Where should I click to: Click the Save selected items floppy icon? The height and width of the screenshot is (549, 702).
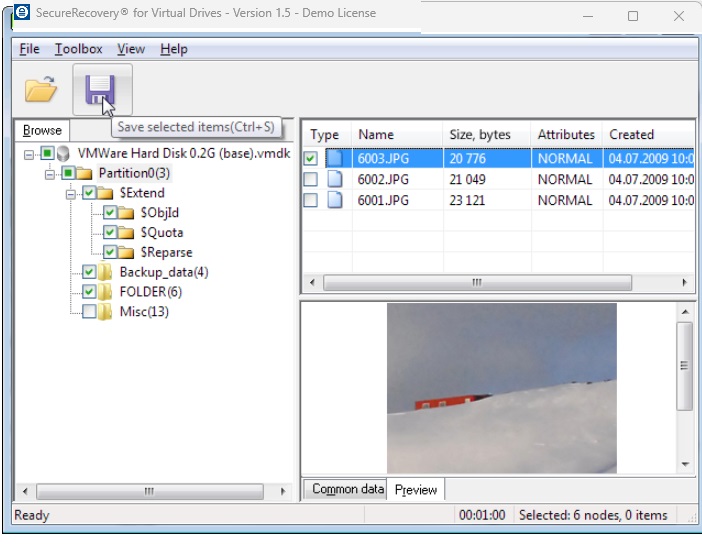point(101,91)
